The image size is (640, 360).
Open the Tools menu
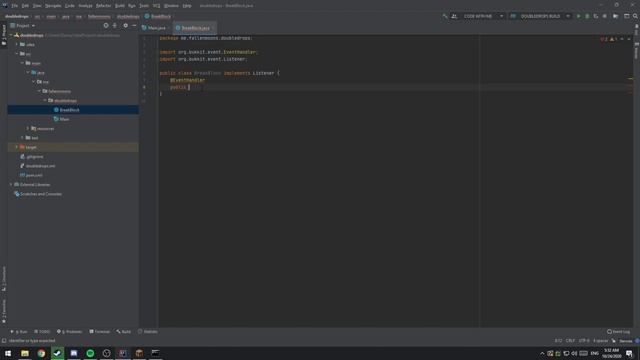pos(144,6)
